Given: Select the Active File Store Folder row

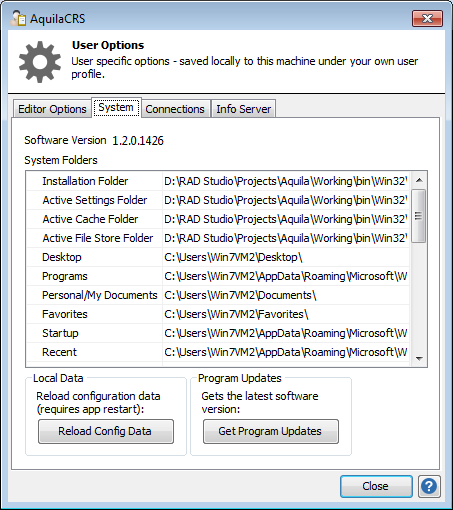Looking at the screenshot, I should 218,238.
